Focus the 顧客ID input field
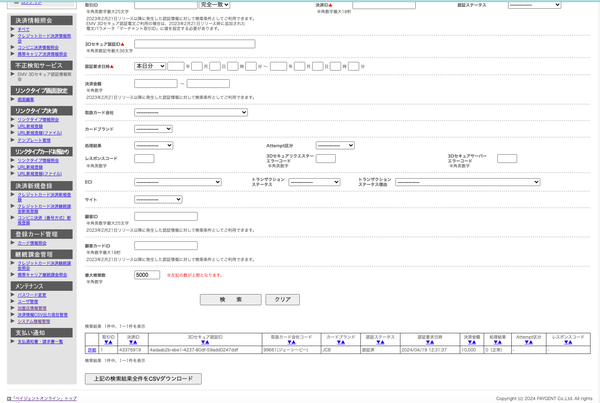The width and height of the screenshot is (600, 403). 166,217
